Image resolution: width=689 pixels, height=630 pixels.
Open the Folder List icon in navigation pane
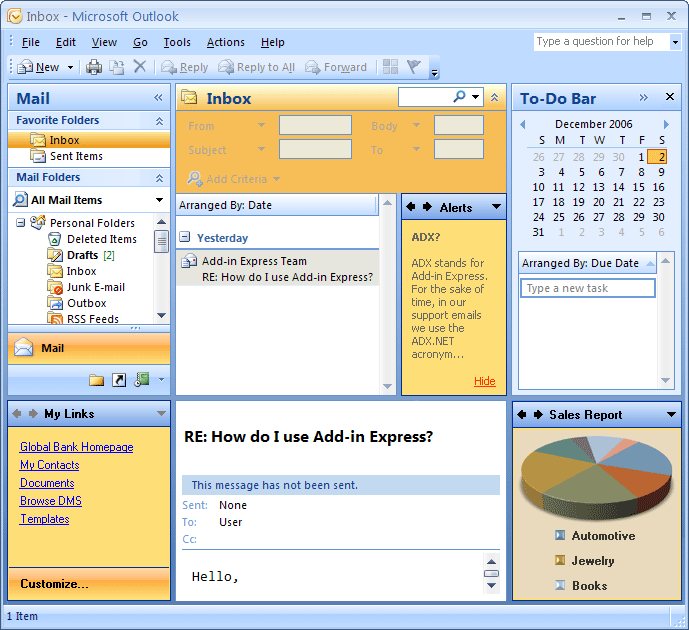click(x=96, y=380)
